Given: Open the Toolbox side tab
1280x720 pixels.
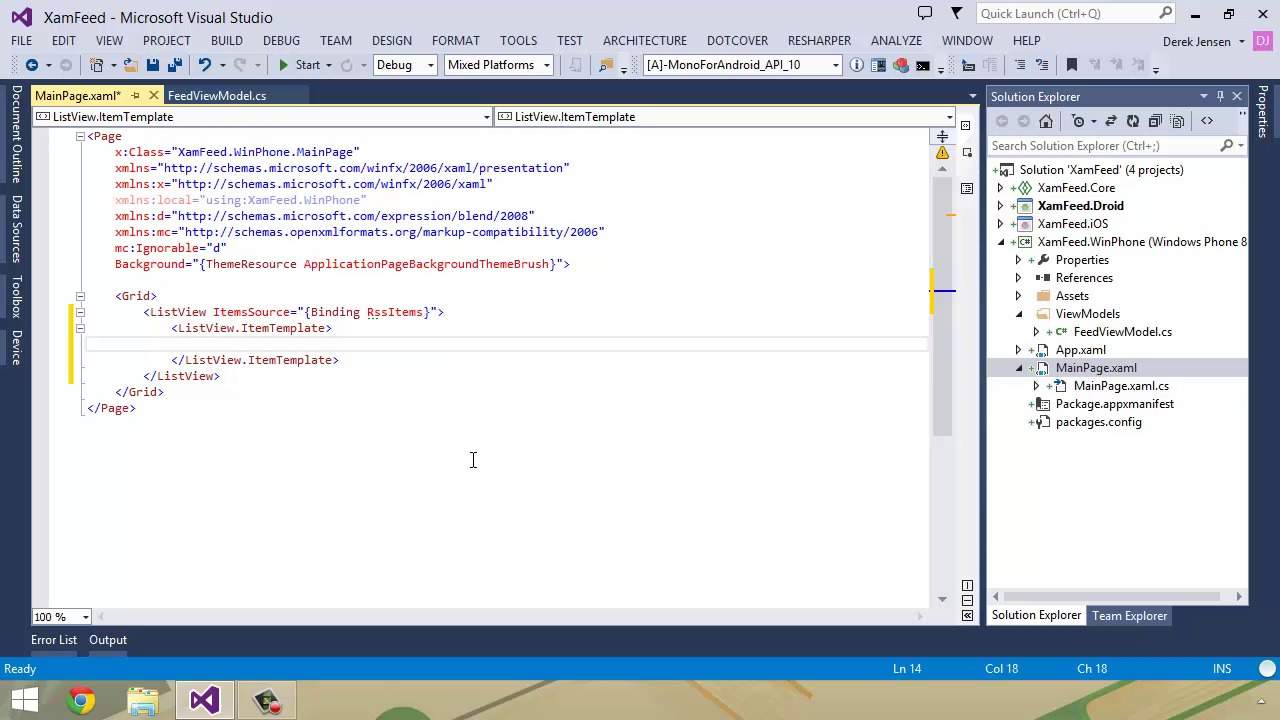Looking at the screenshot, I should (x=16, y=298).
